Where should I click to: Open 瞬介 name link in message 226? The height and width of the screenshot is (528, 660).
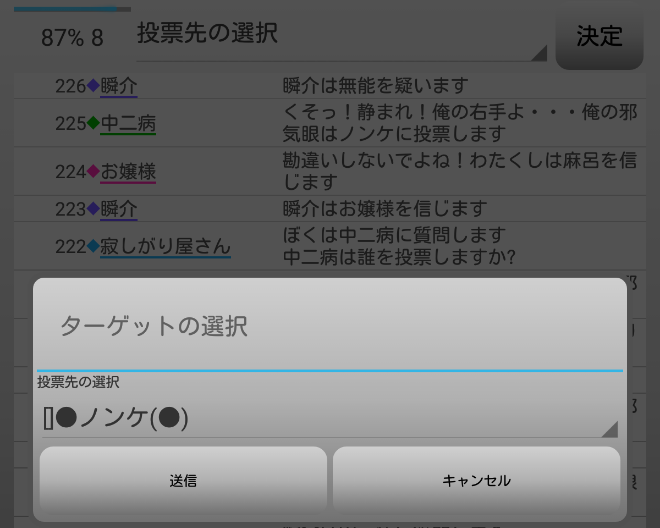point(119,86)
